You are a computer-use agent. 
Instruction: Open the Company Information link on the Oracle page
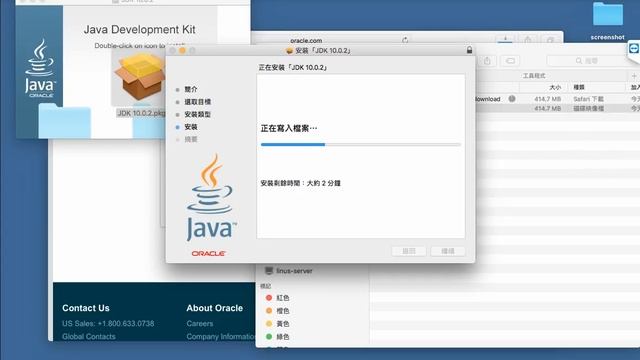(220, 336)
